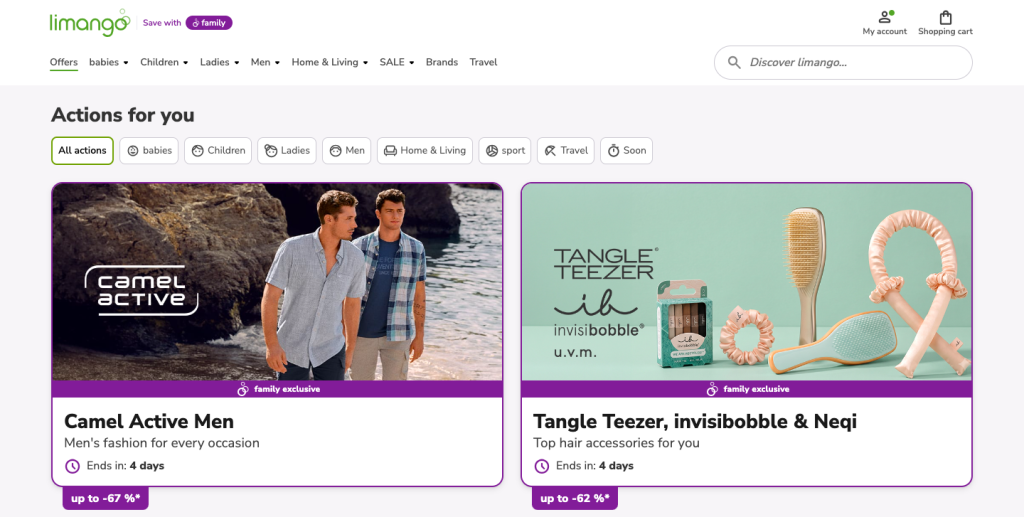The width and height of the screenshot is (1024, 517).
Task: Click family exclusive icon on Tangle Teezer banner
Action: pos(712,389)
